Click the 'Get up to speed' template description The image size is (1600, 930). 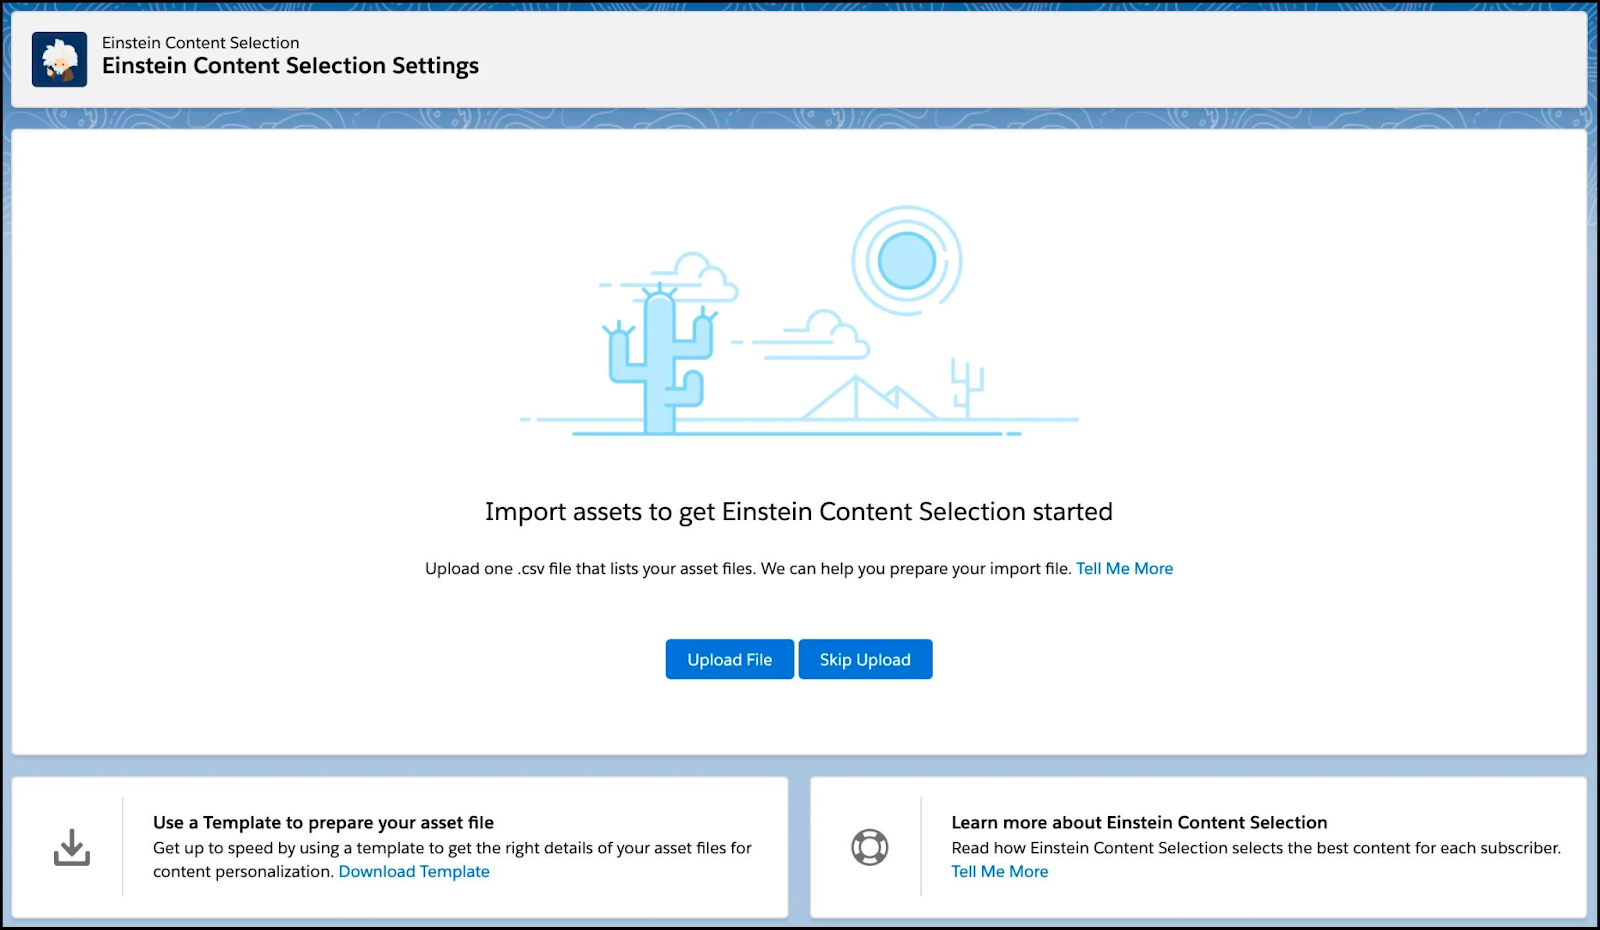coord(452,859)
